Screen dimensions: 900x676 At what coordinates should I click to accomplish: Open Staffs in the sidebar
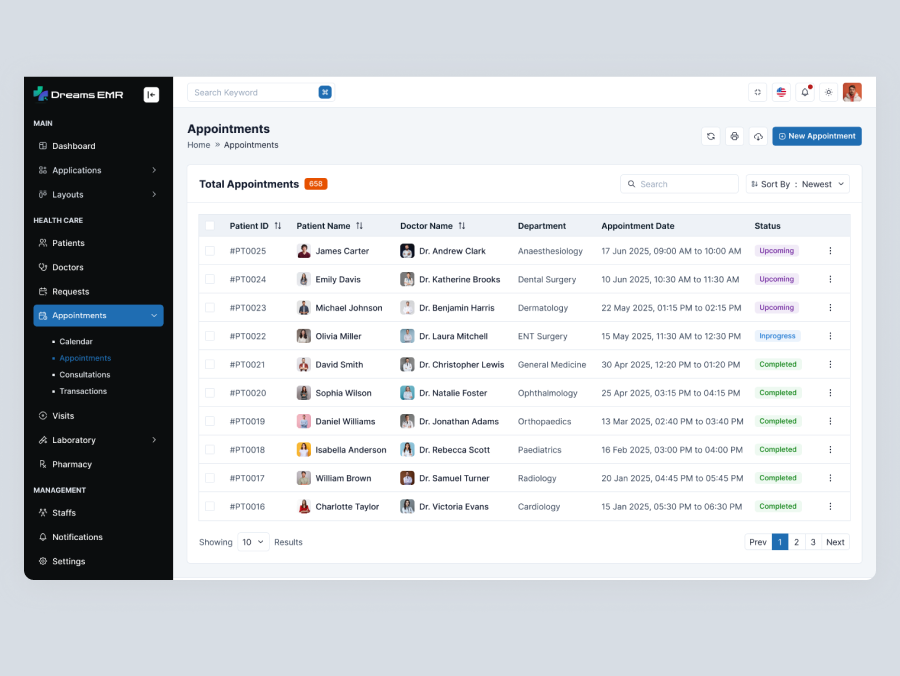click(98, 513)
